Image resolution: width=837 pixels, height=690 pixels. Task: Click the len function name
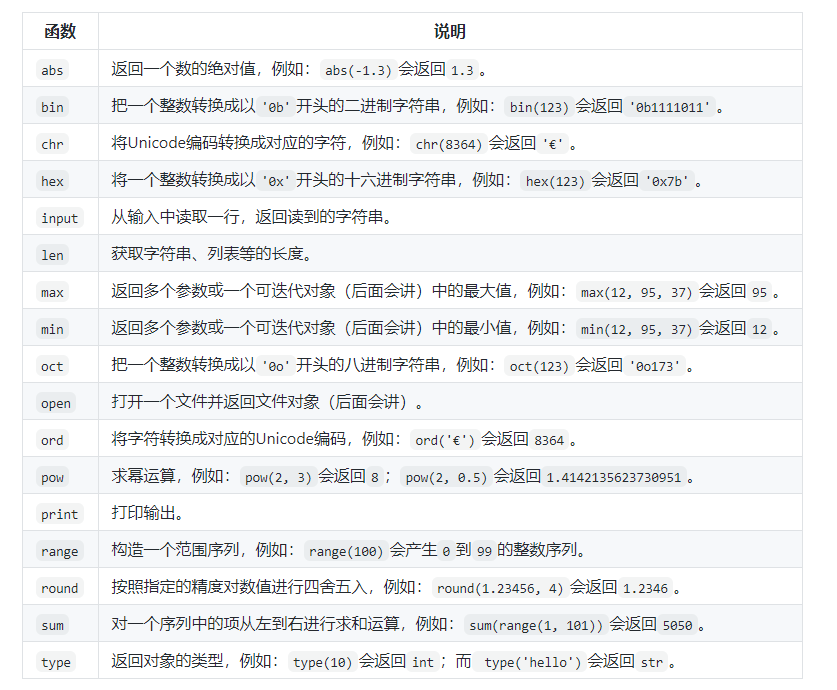coord(54,254)
